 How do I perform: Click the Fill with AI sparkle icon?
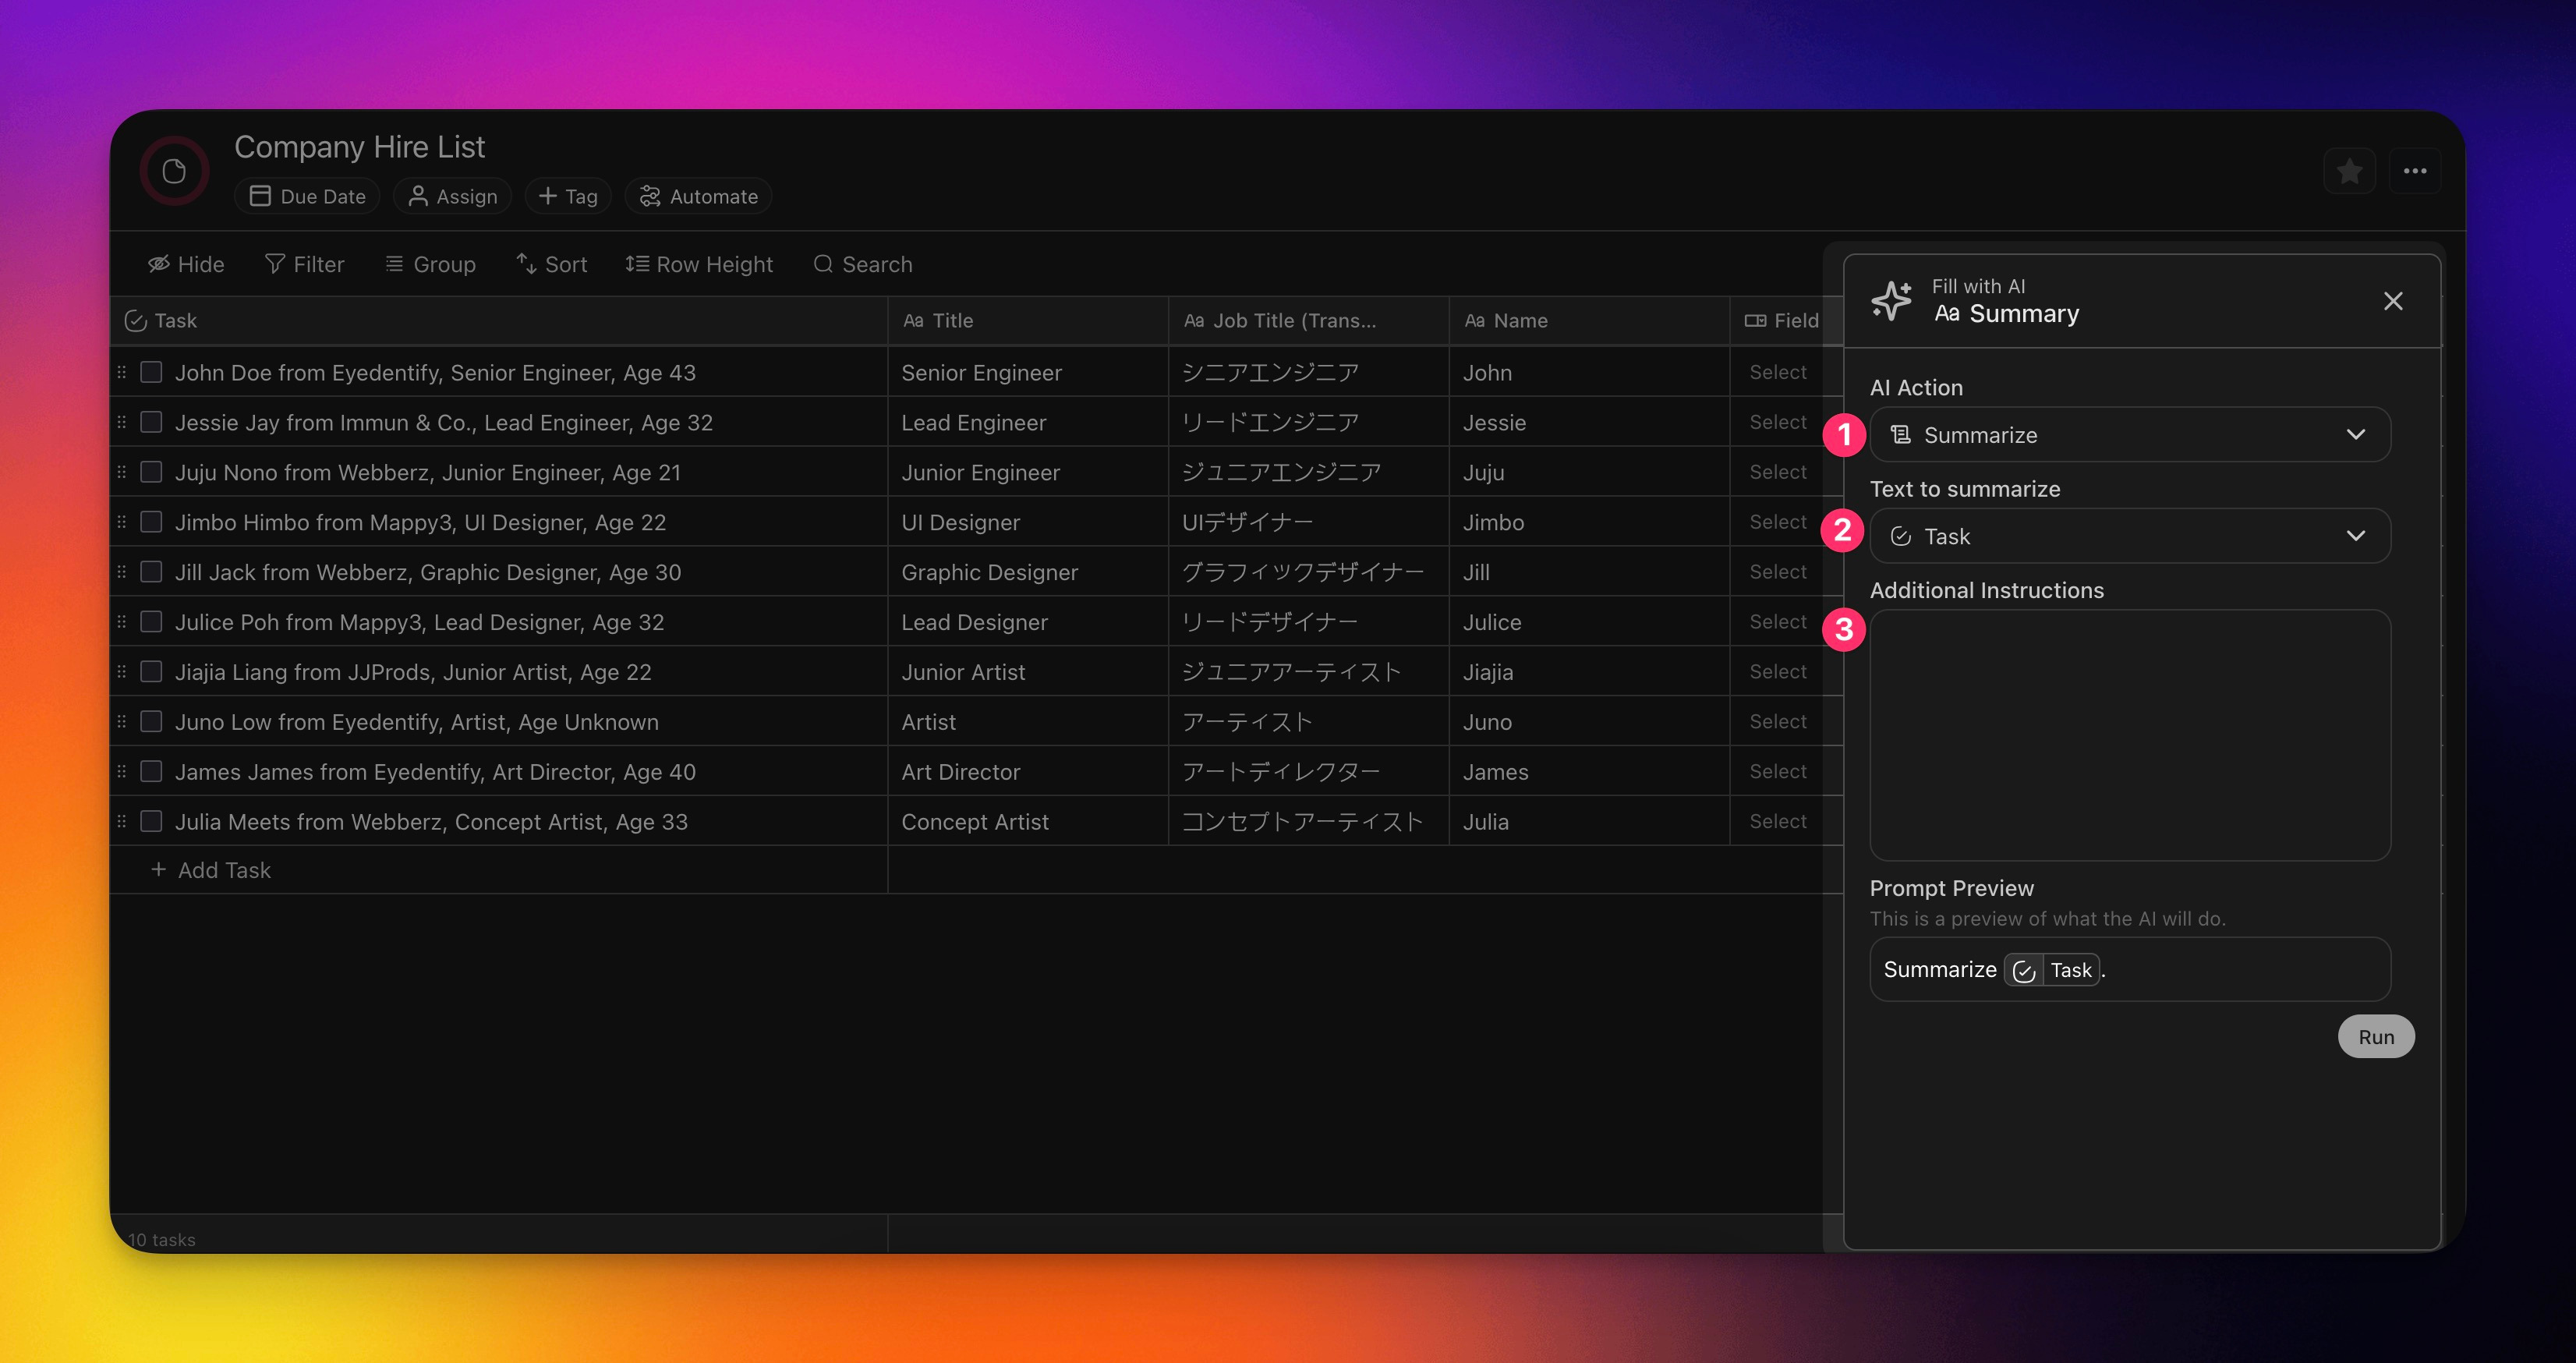[x=1891, y=300]
